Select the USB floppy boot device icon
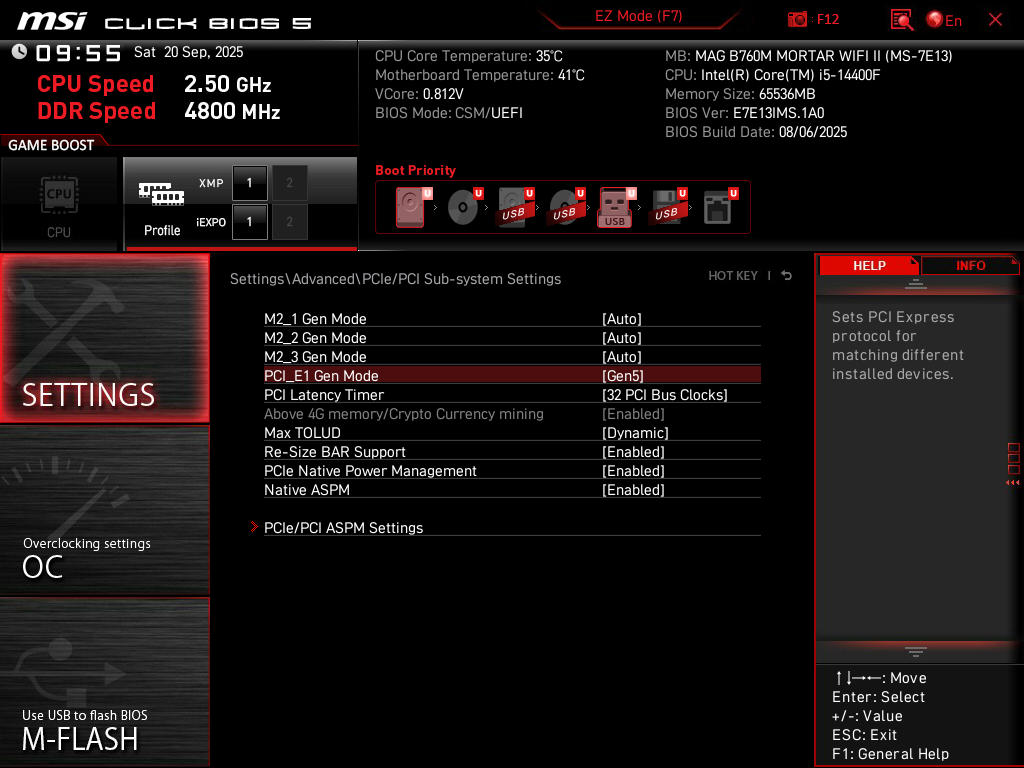 pos(667,207)
